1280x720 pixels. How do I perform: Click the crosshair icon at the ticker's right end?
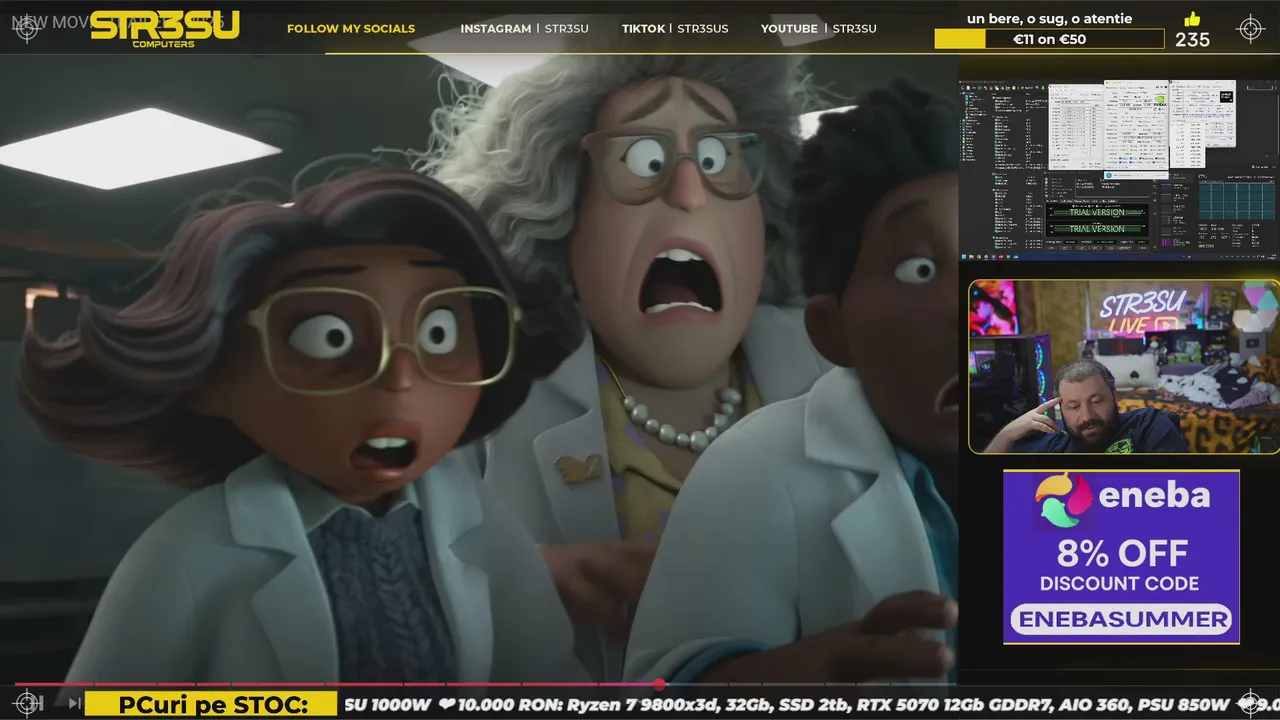click(x=1250, y=703)
